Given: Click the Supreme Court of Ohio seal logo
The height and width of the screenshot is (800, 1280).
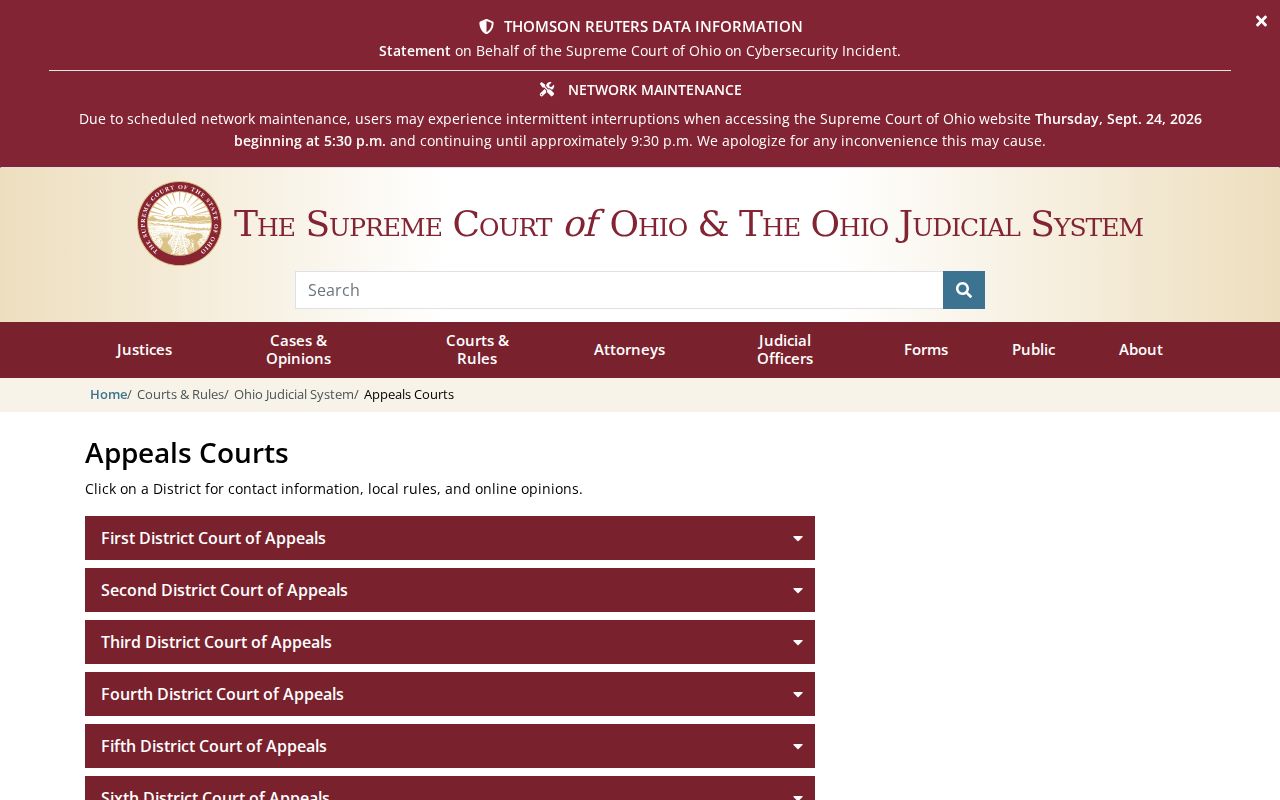Looking at the screenshot, I should (180, 223).
